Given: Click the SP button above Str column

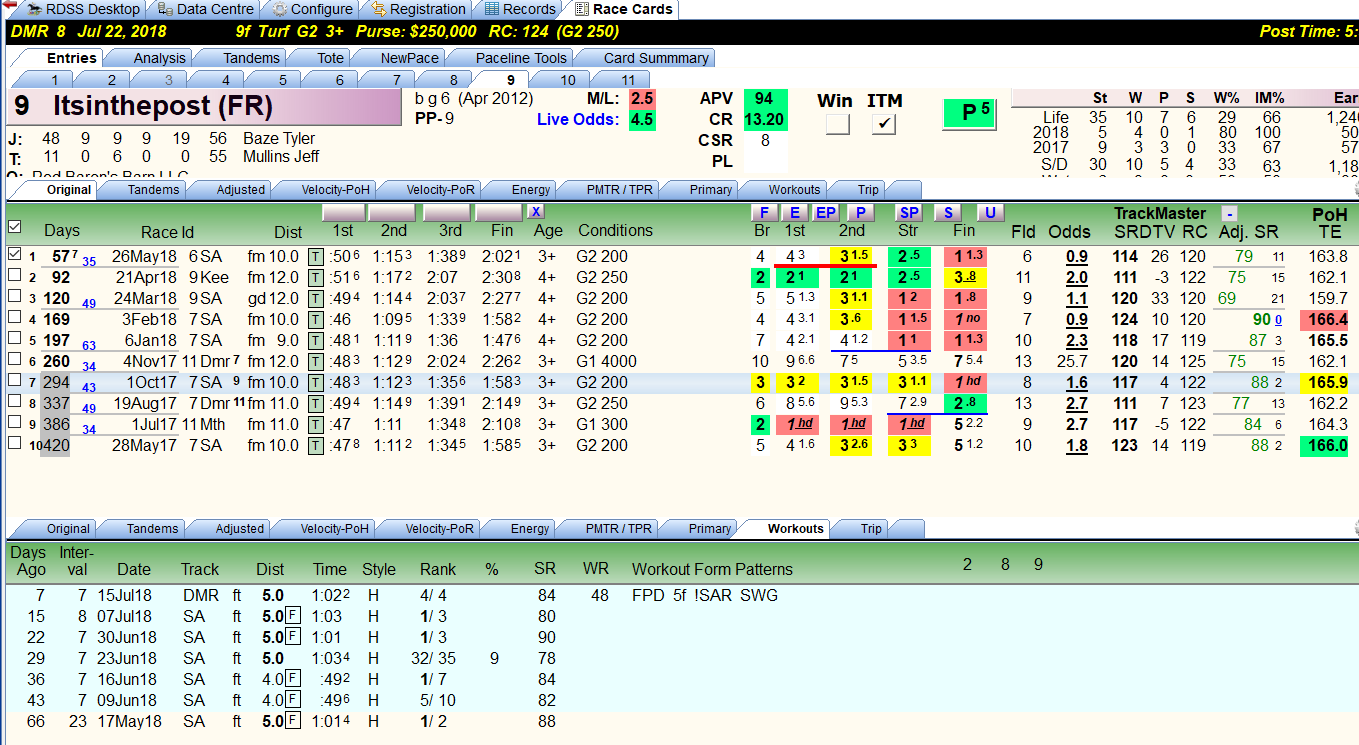Looking at the screenshot, I should (x=908, y=212).
